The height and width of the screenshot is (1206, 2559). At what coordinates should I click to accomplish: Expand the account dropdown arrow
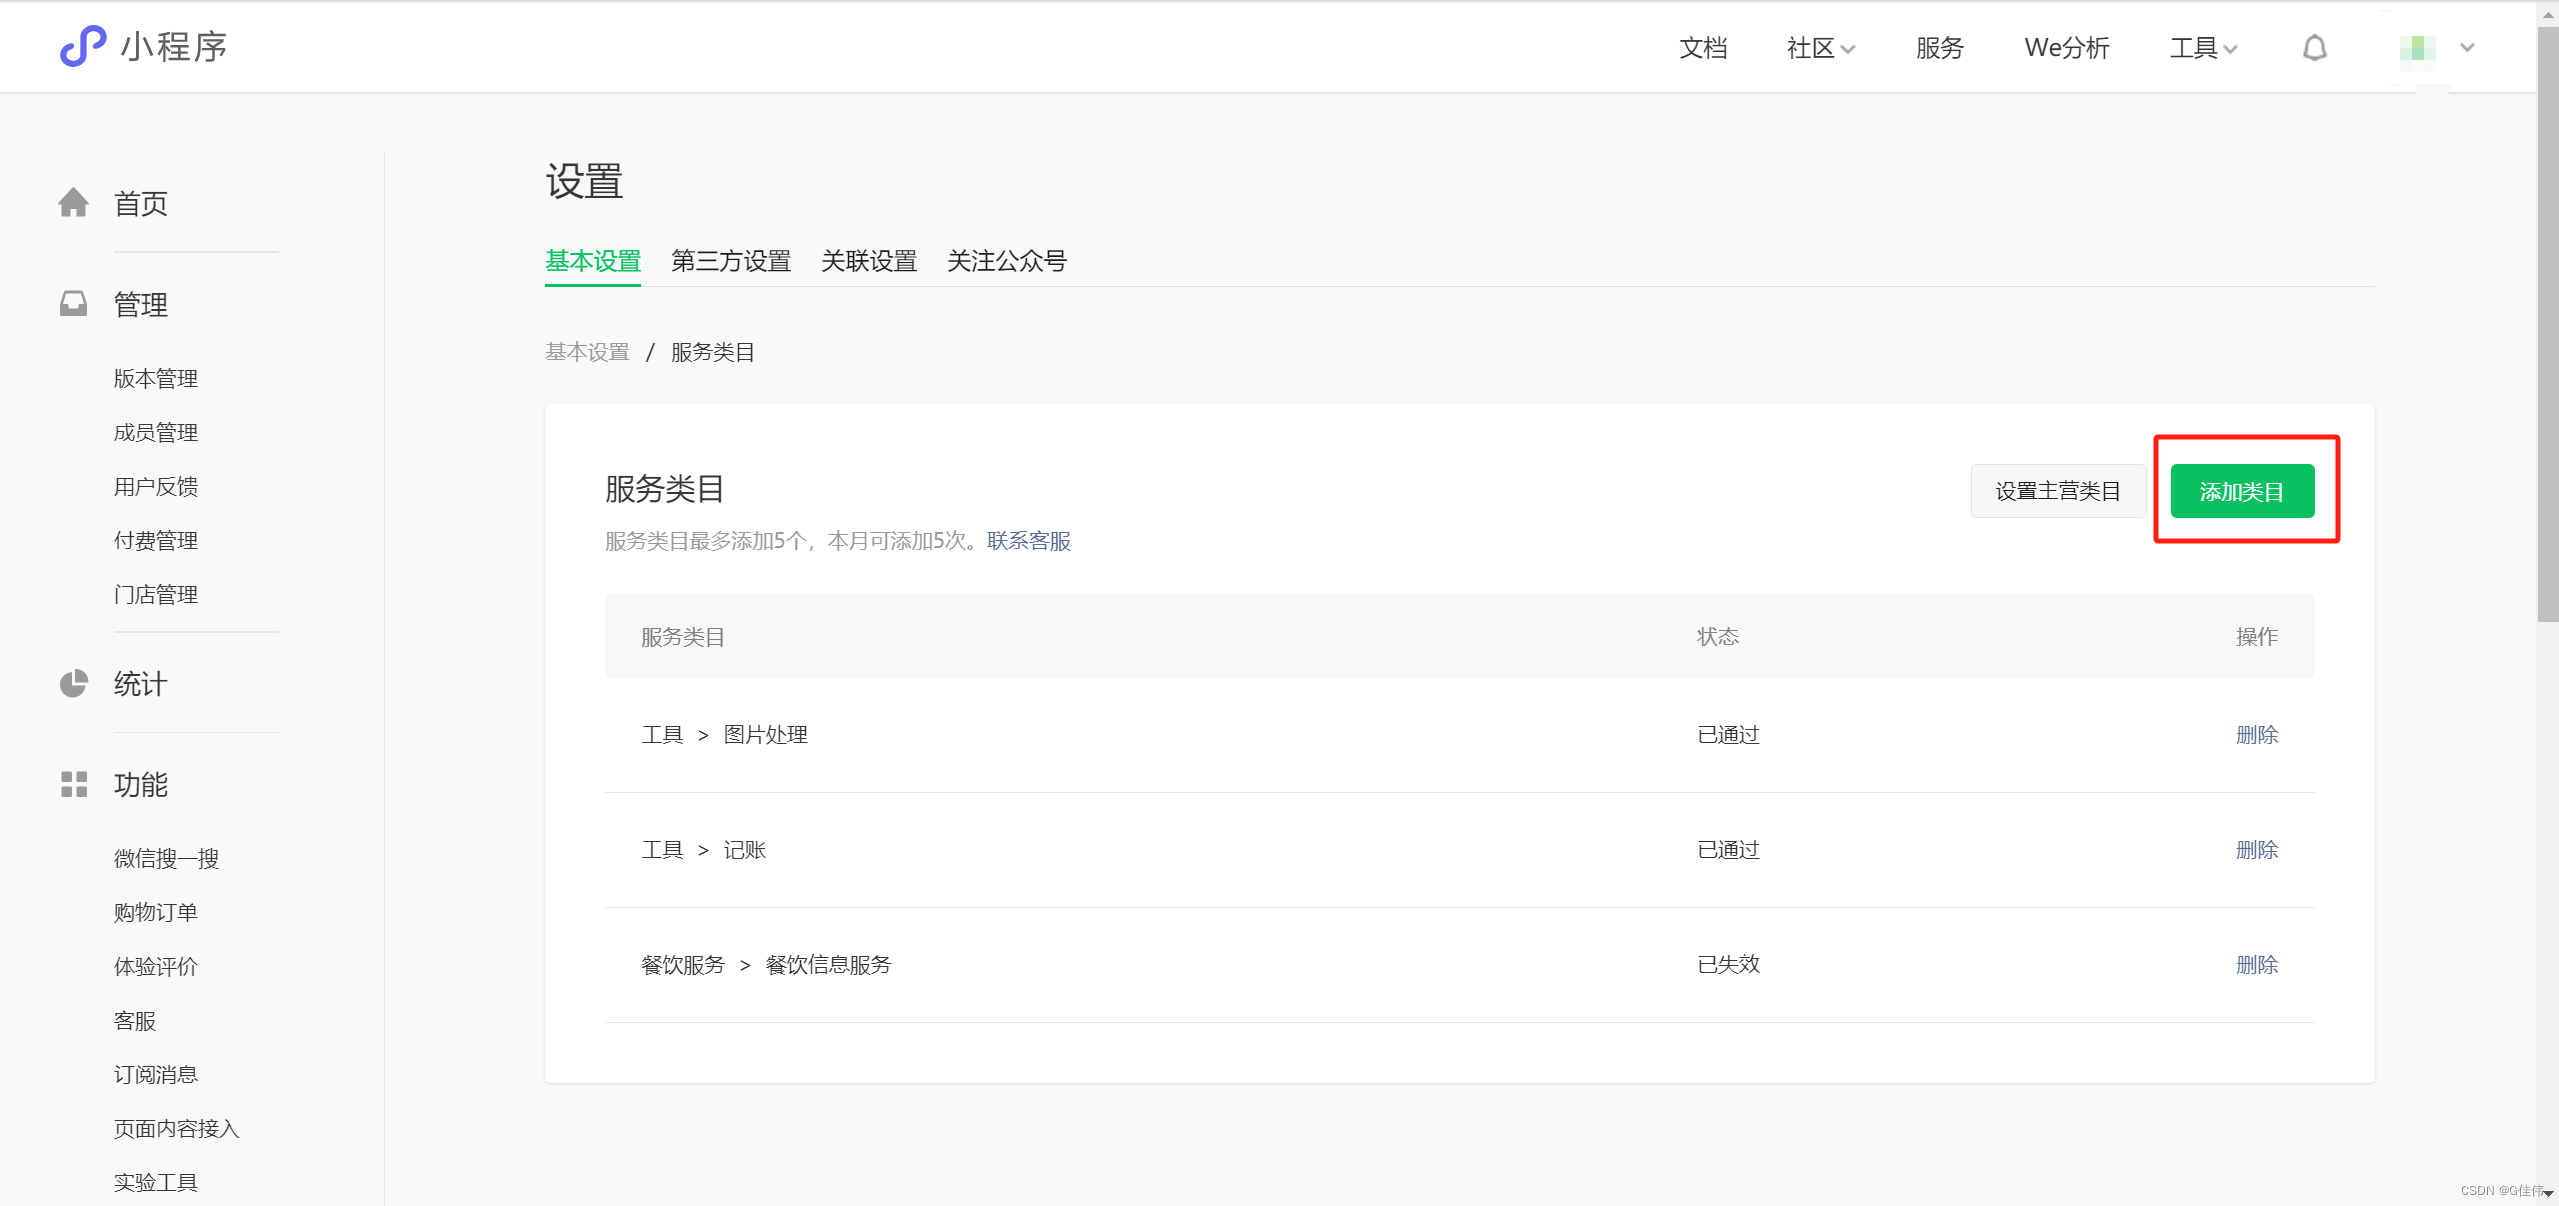pyautogui.click(x=2467, y=48)
